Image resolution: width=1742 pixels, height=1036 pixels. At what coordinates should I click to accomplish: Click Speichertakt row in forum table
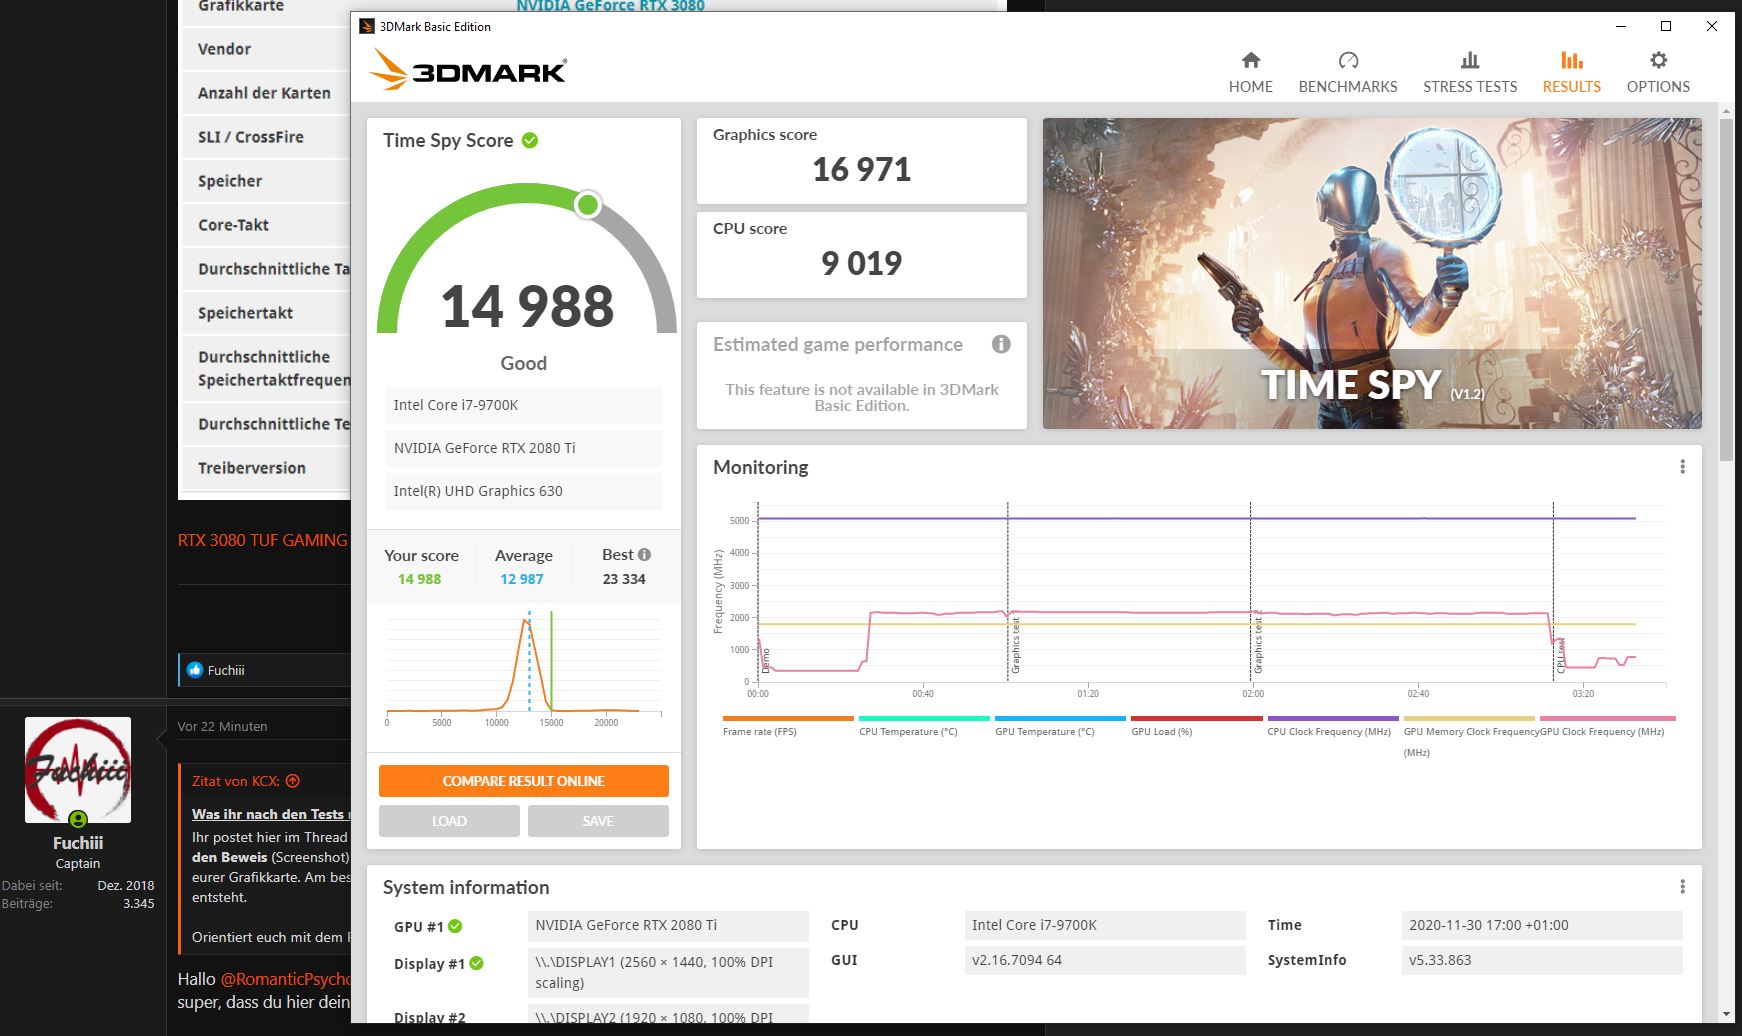click(265, 313)
